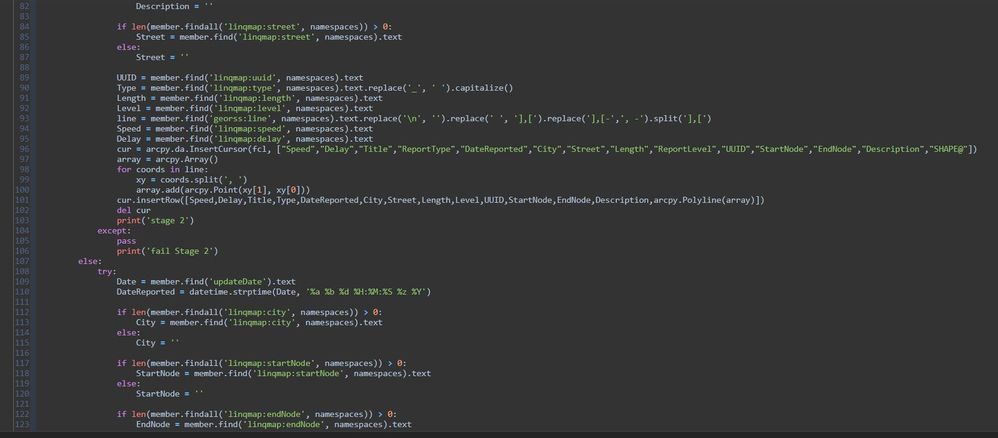Click 'xy = coords.split' assignment
This screenshot has width=998, height=438.
(x=175, y=180)
